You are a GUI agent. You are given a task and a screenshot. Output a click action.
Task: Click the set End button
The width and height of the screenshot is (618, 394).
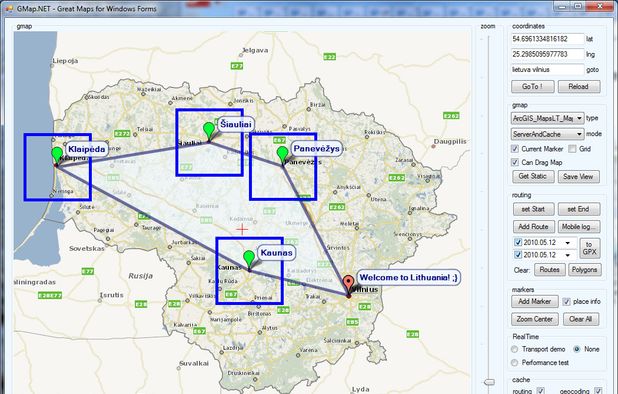[579, 209]
